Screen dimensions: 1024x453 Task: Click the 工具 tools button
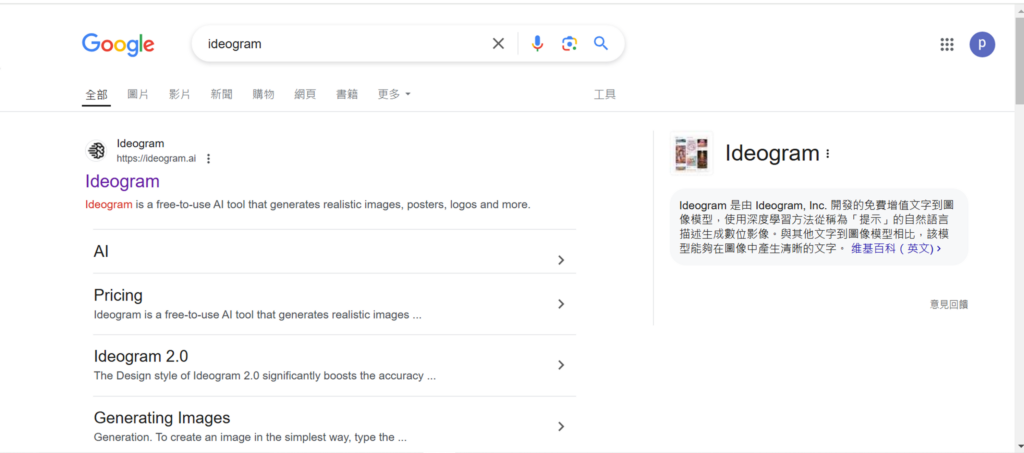point(605,94)
